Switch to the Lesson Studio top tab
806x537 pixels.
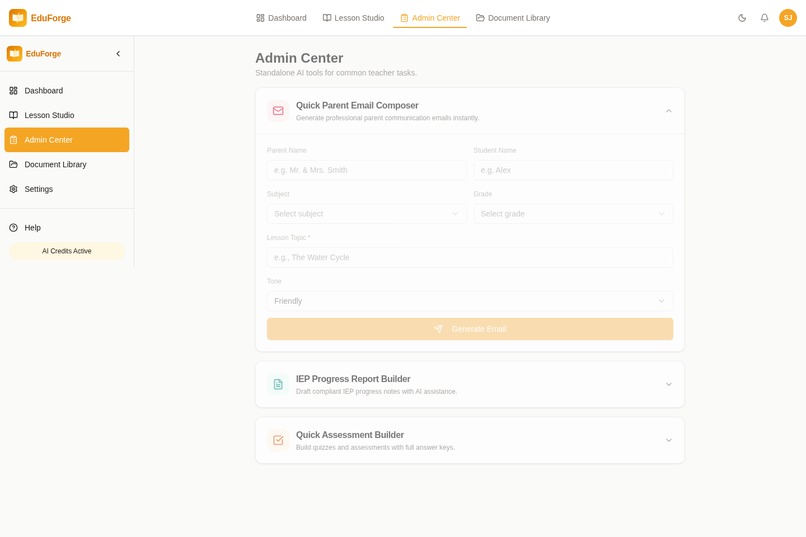coord(353,18)
